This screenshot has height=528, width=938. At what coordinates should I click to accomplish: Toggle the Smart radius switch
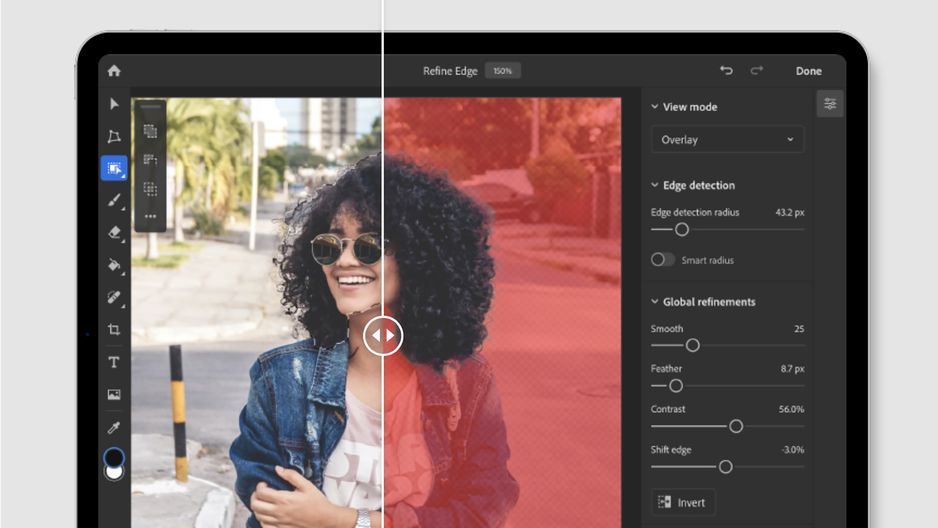coord(662,260)
